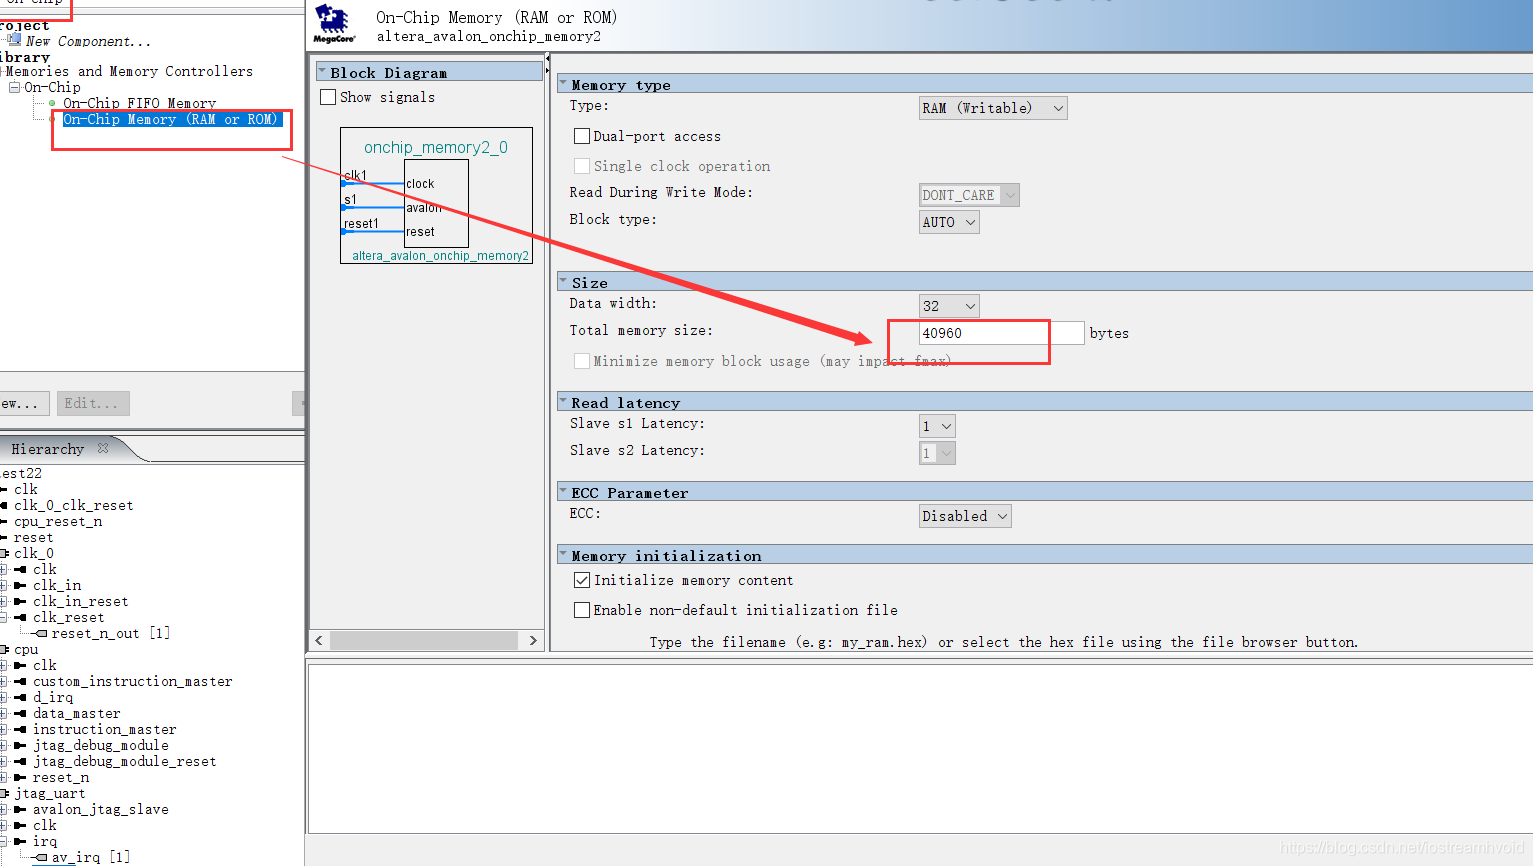The width and height of the screenshot is (1533, 866).
Task: Select clk_in hierarchy item
Action: [57, 585]
